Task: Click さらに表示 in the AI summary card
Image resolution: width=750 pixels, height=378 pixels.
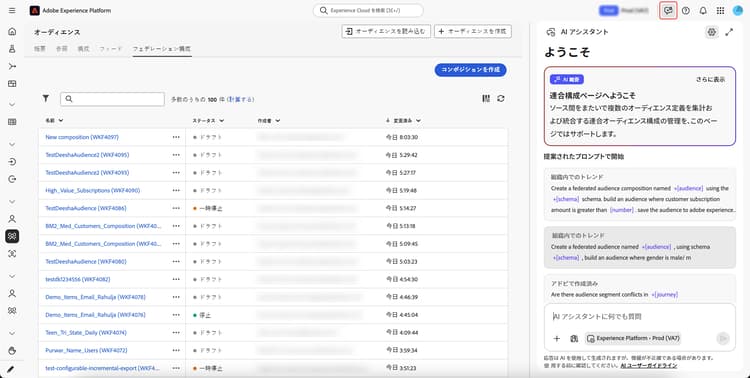Action: click(x=710, y=79)
